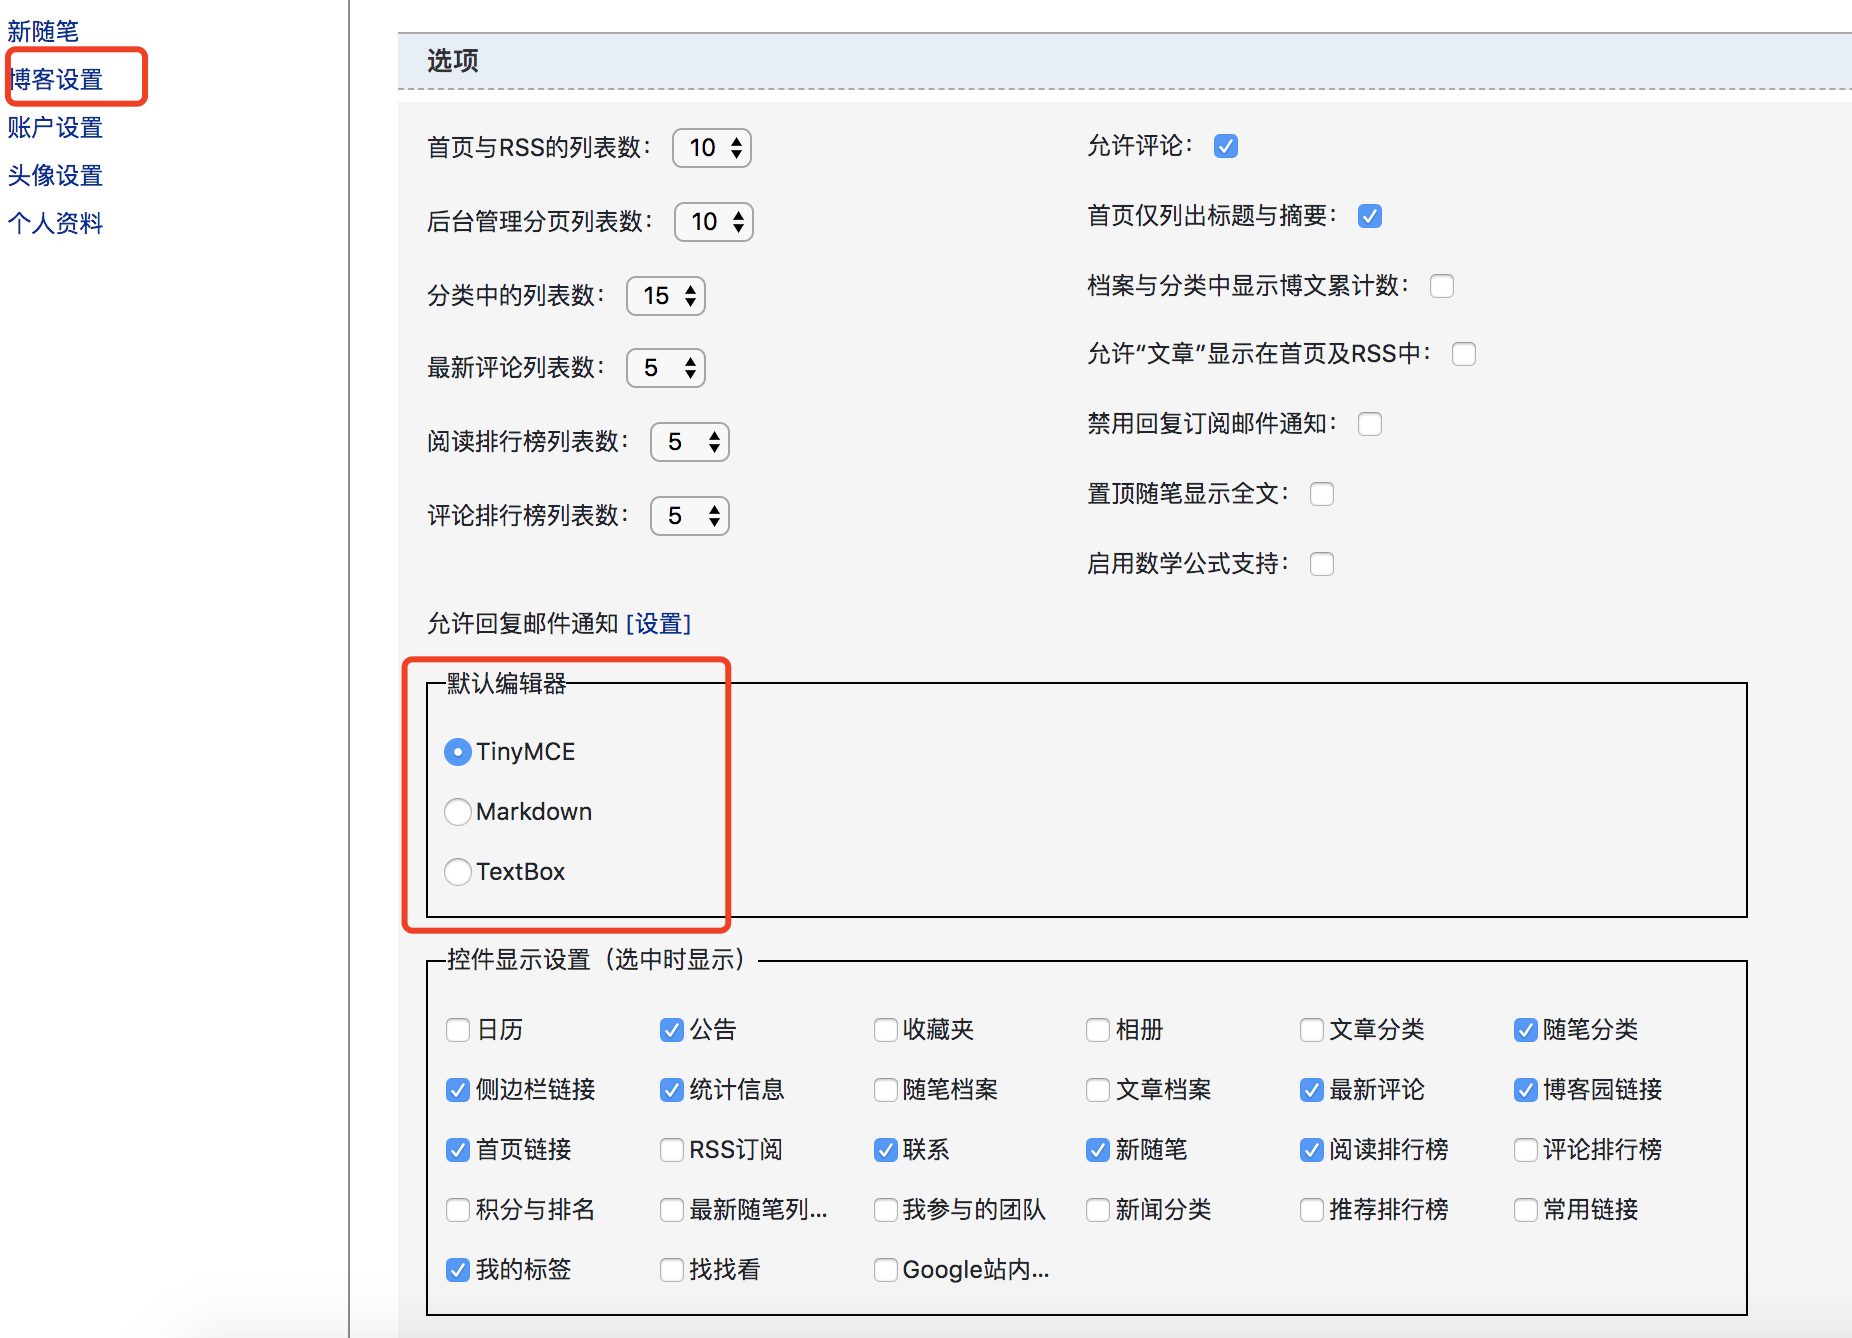Expand the 阅读排行榜列表数 dropdown
This screenshot has width=1852, height=1338.
coord(690,442)
